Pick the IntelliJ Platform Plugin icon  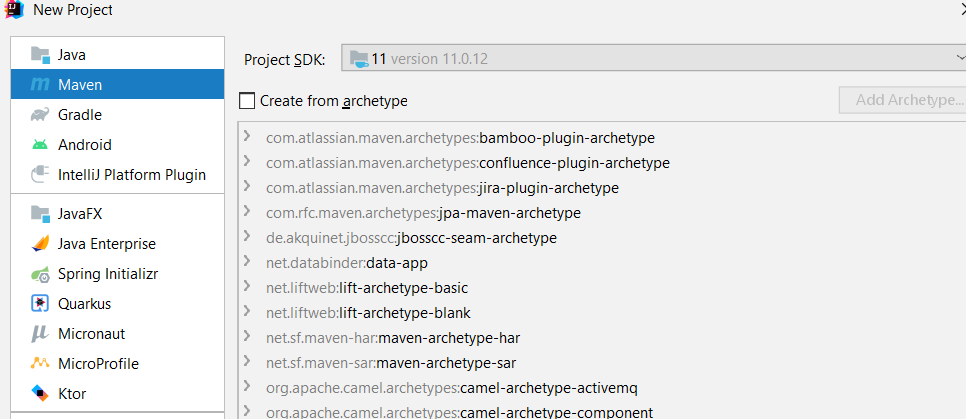[x=40, y=175]
